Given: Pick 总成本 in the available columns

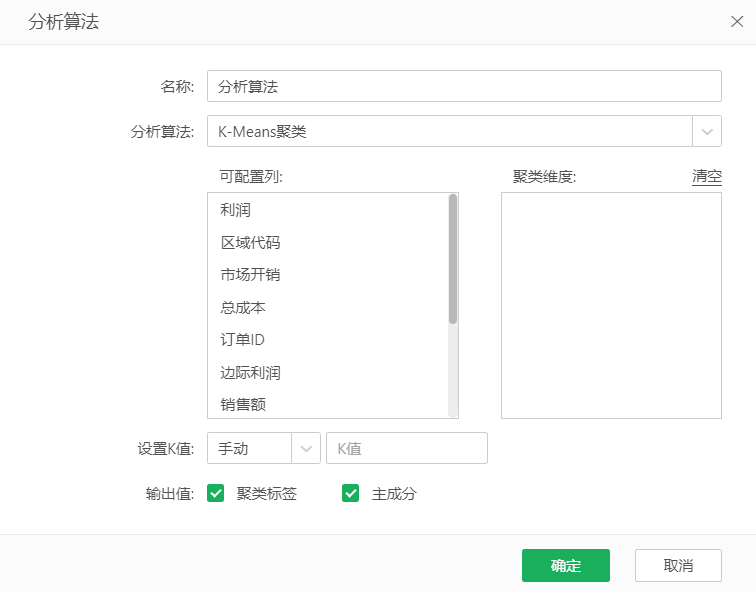Looking at the screenshot, I should click(x=243, y=308).
